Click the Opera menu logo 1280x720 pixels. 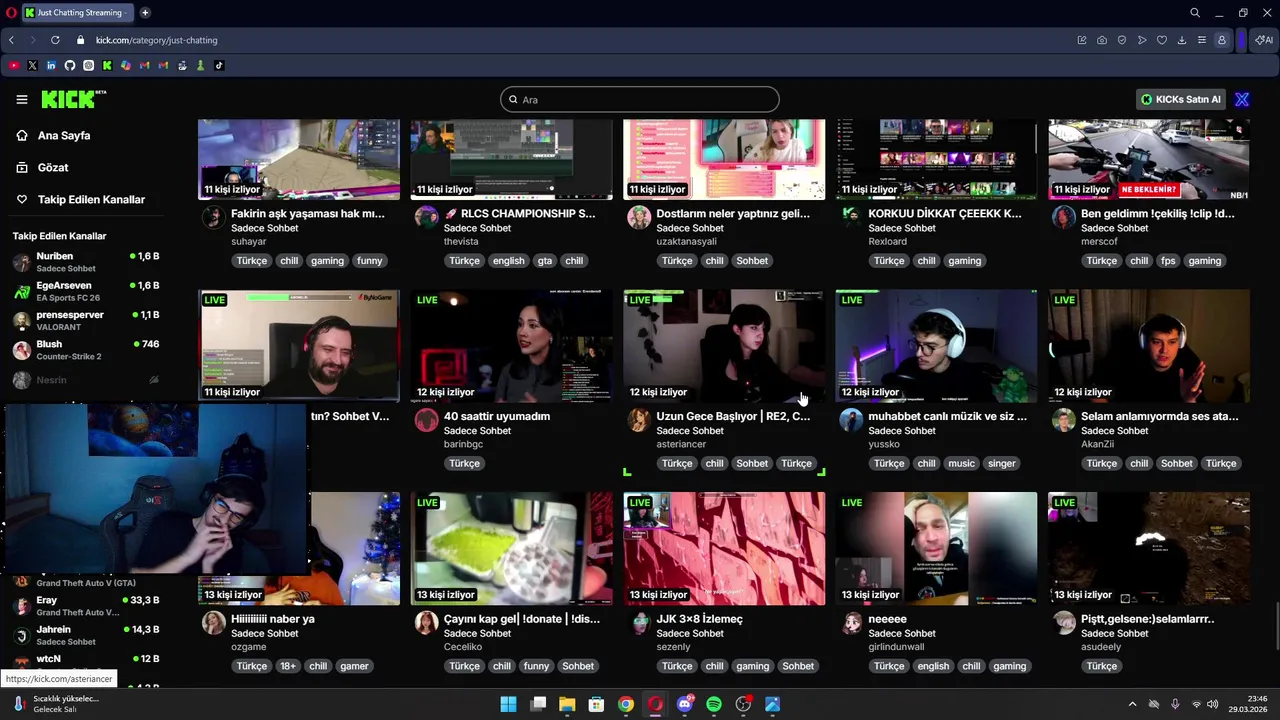pyautogui.click(x=10, y=12)
